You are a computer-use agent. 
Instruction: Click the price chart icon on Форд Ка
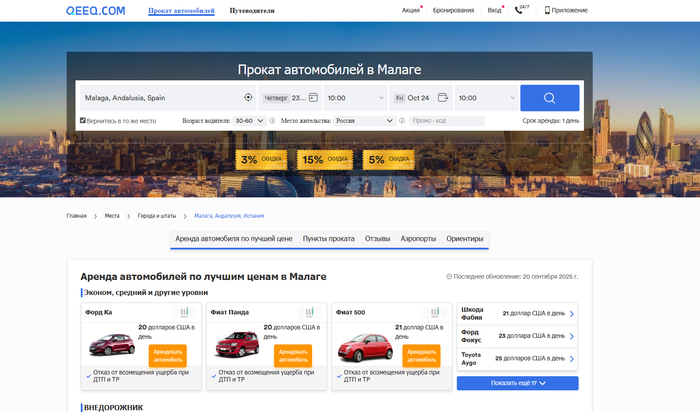[x=184, y=313]
